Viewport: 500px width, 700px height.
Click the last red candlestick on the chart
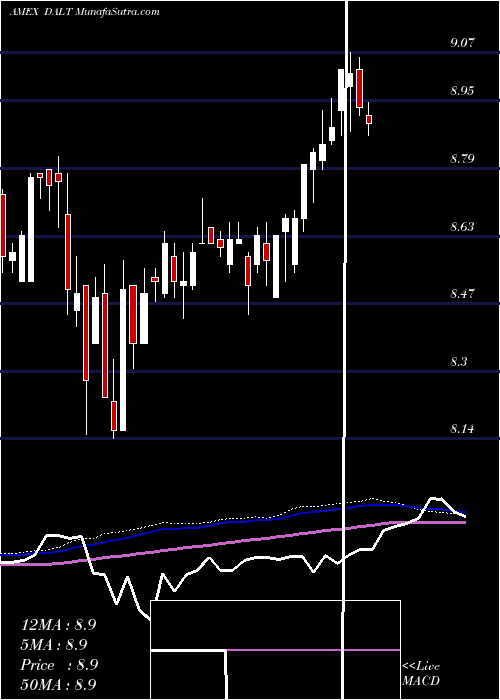coord(369,119)
